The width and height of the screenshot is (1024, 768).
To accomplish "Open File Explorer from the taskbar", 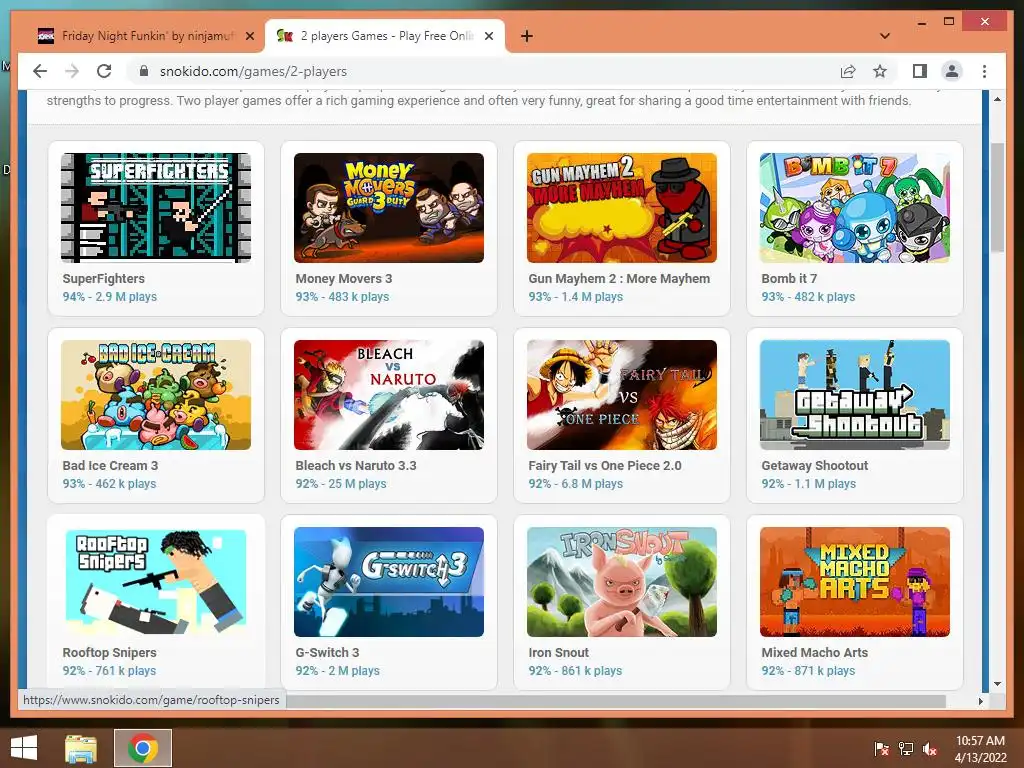I will click(x=81, y=748).
